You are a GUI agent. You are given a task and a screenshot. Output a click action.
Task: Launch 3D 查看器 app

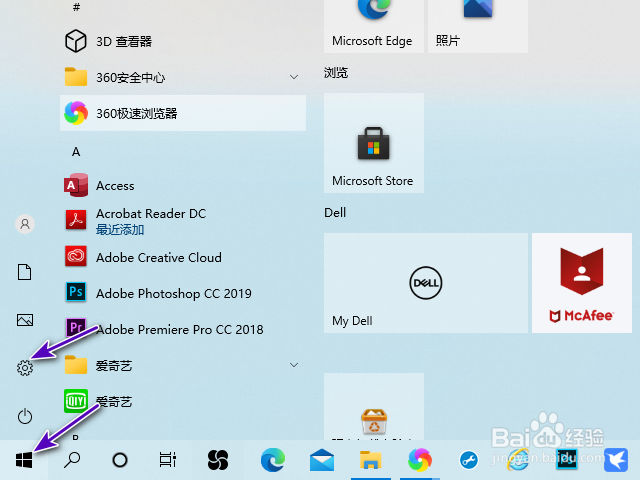point(183,41)
